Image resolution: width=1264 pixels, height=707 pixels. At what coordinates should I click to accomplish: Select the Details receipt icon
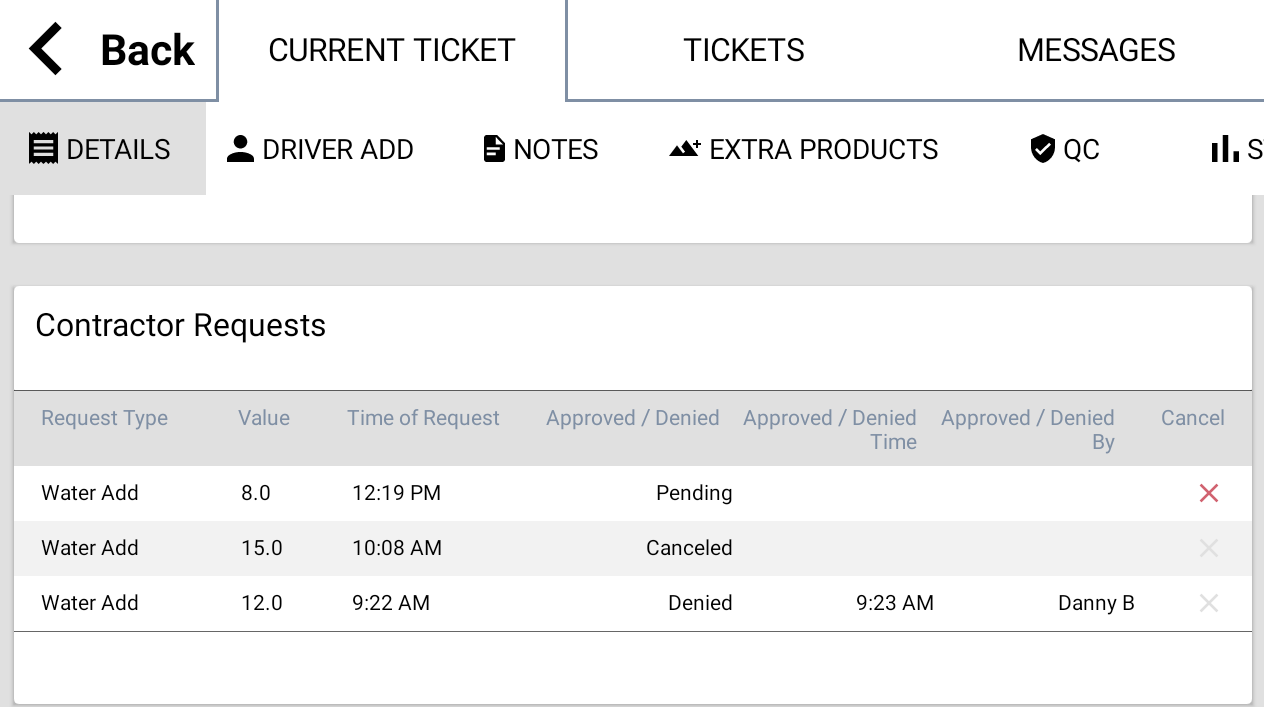(43, 147)
